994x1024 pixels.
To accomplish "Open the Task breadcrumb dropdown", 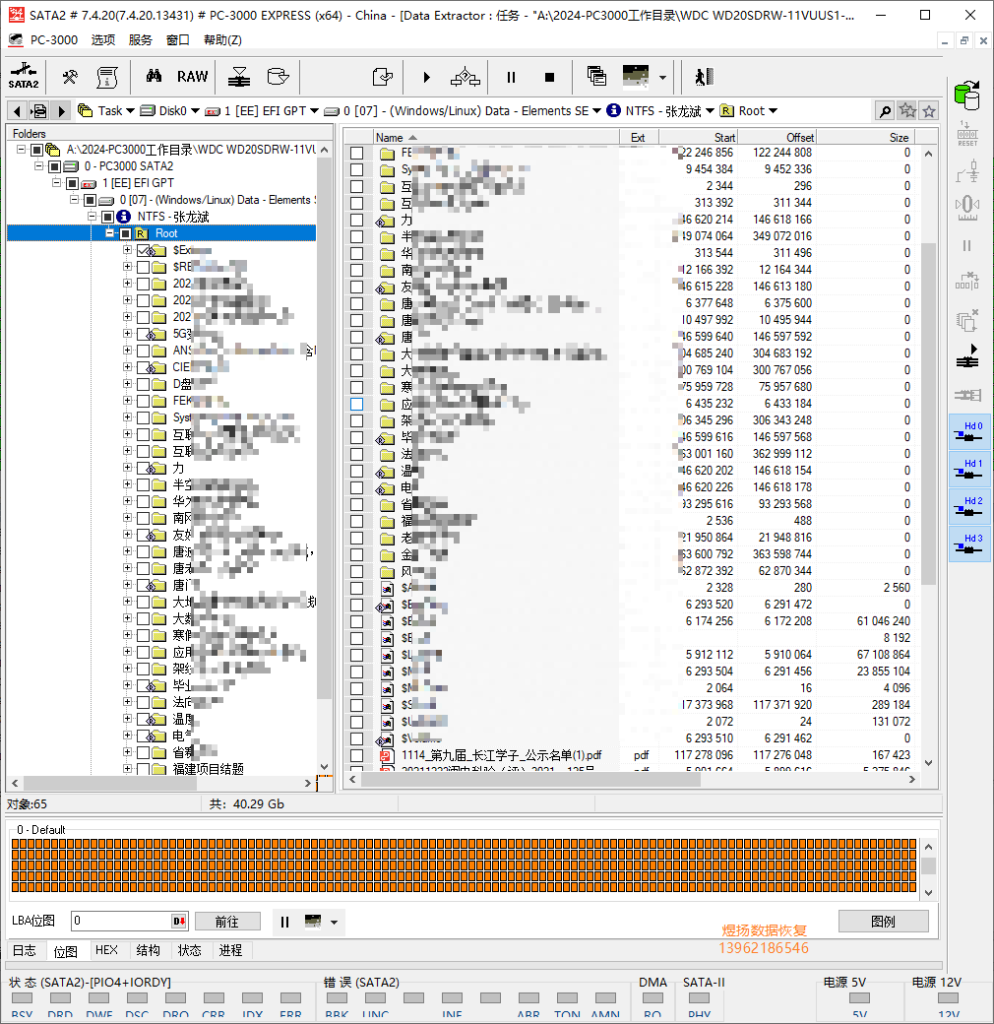I will click(x=130, y=111).
